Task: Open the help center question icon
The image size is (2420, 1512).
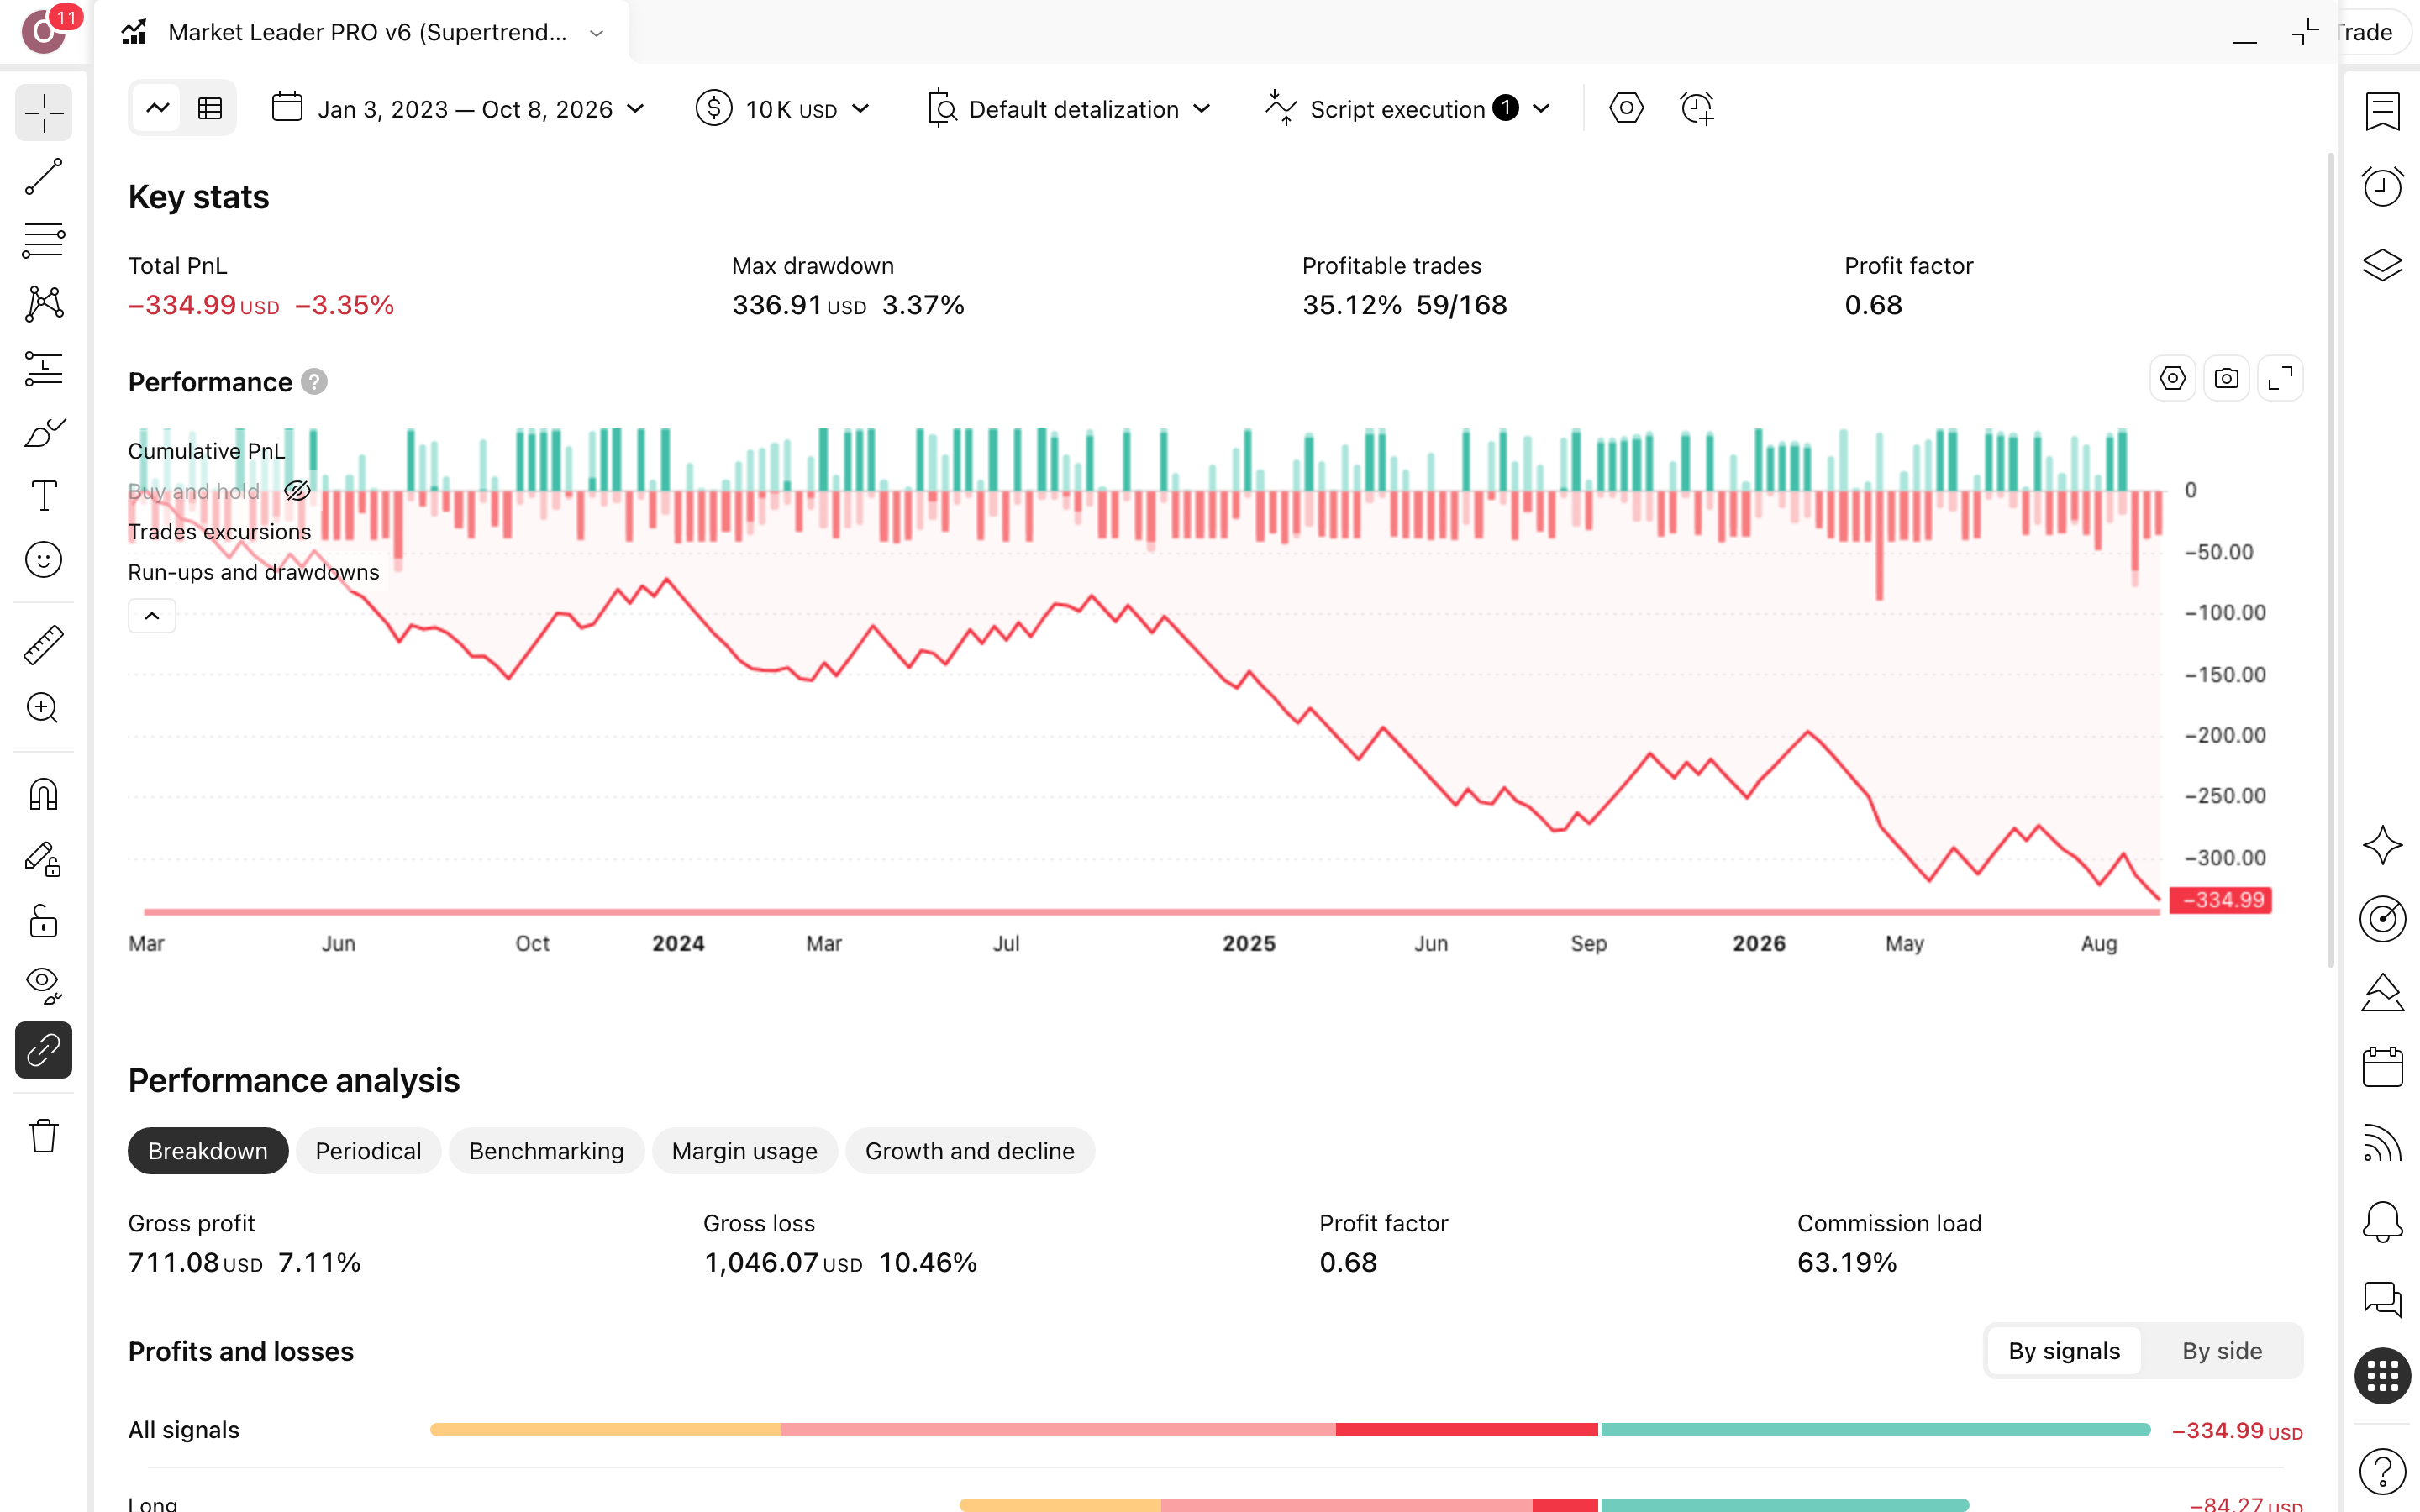Action: coord(2382,1471)
